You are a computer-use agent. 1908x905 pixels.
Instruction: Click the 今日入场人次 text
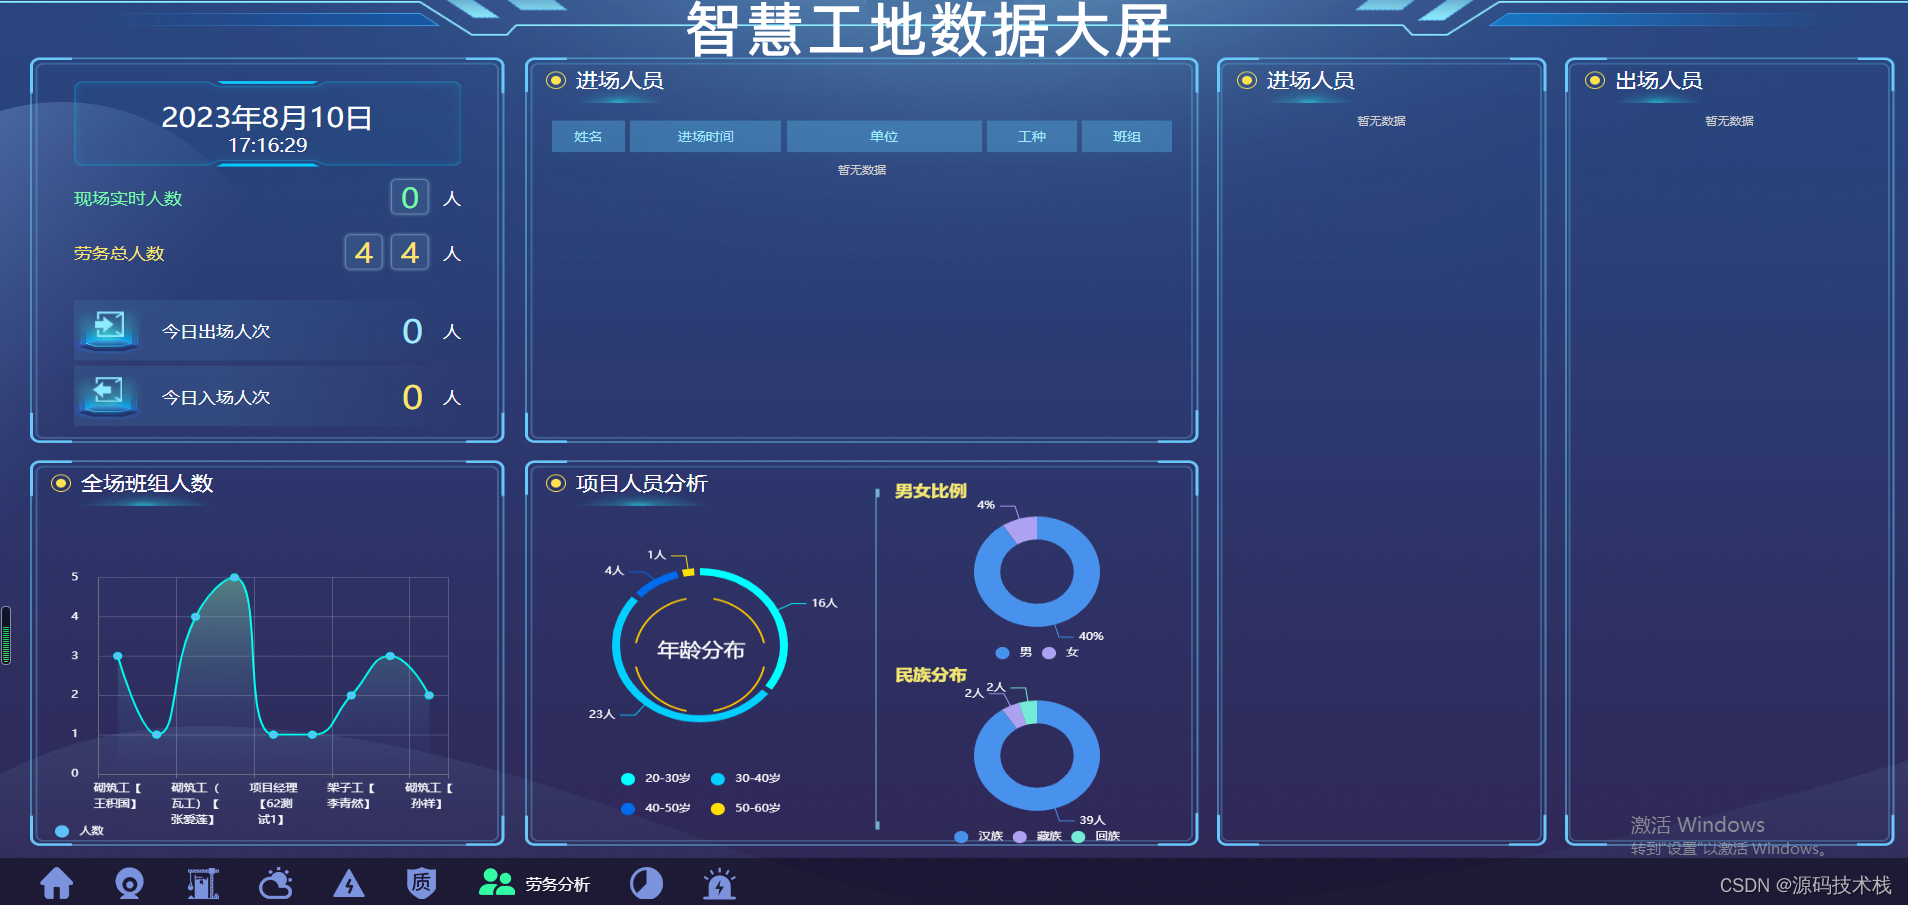coord(216,397)
